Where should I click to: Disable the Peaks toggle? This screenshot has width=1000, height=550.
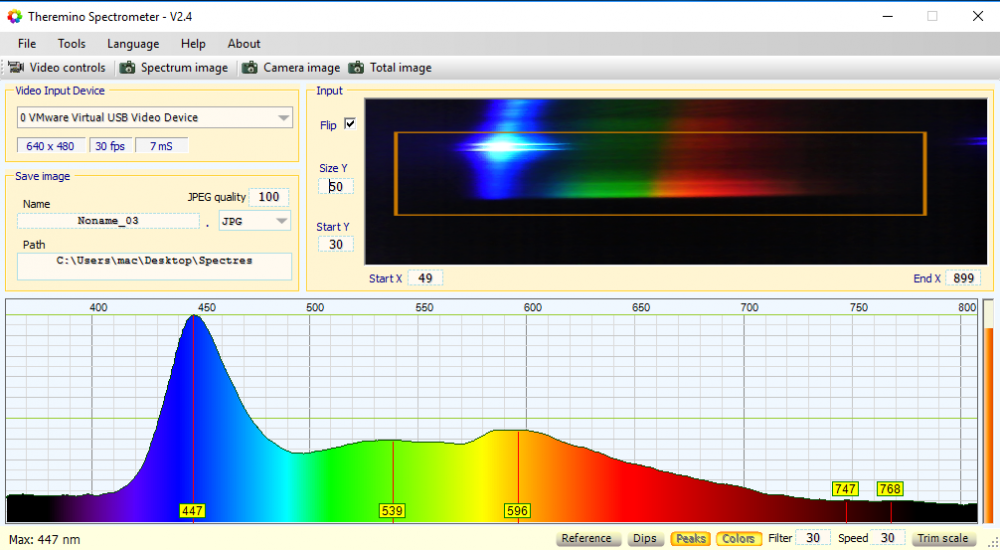coord(691,539)
